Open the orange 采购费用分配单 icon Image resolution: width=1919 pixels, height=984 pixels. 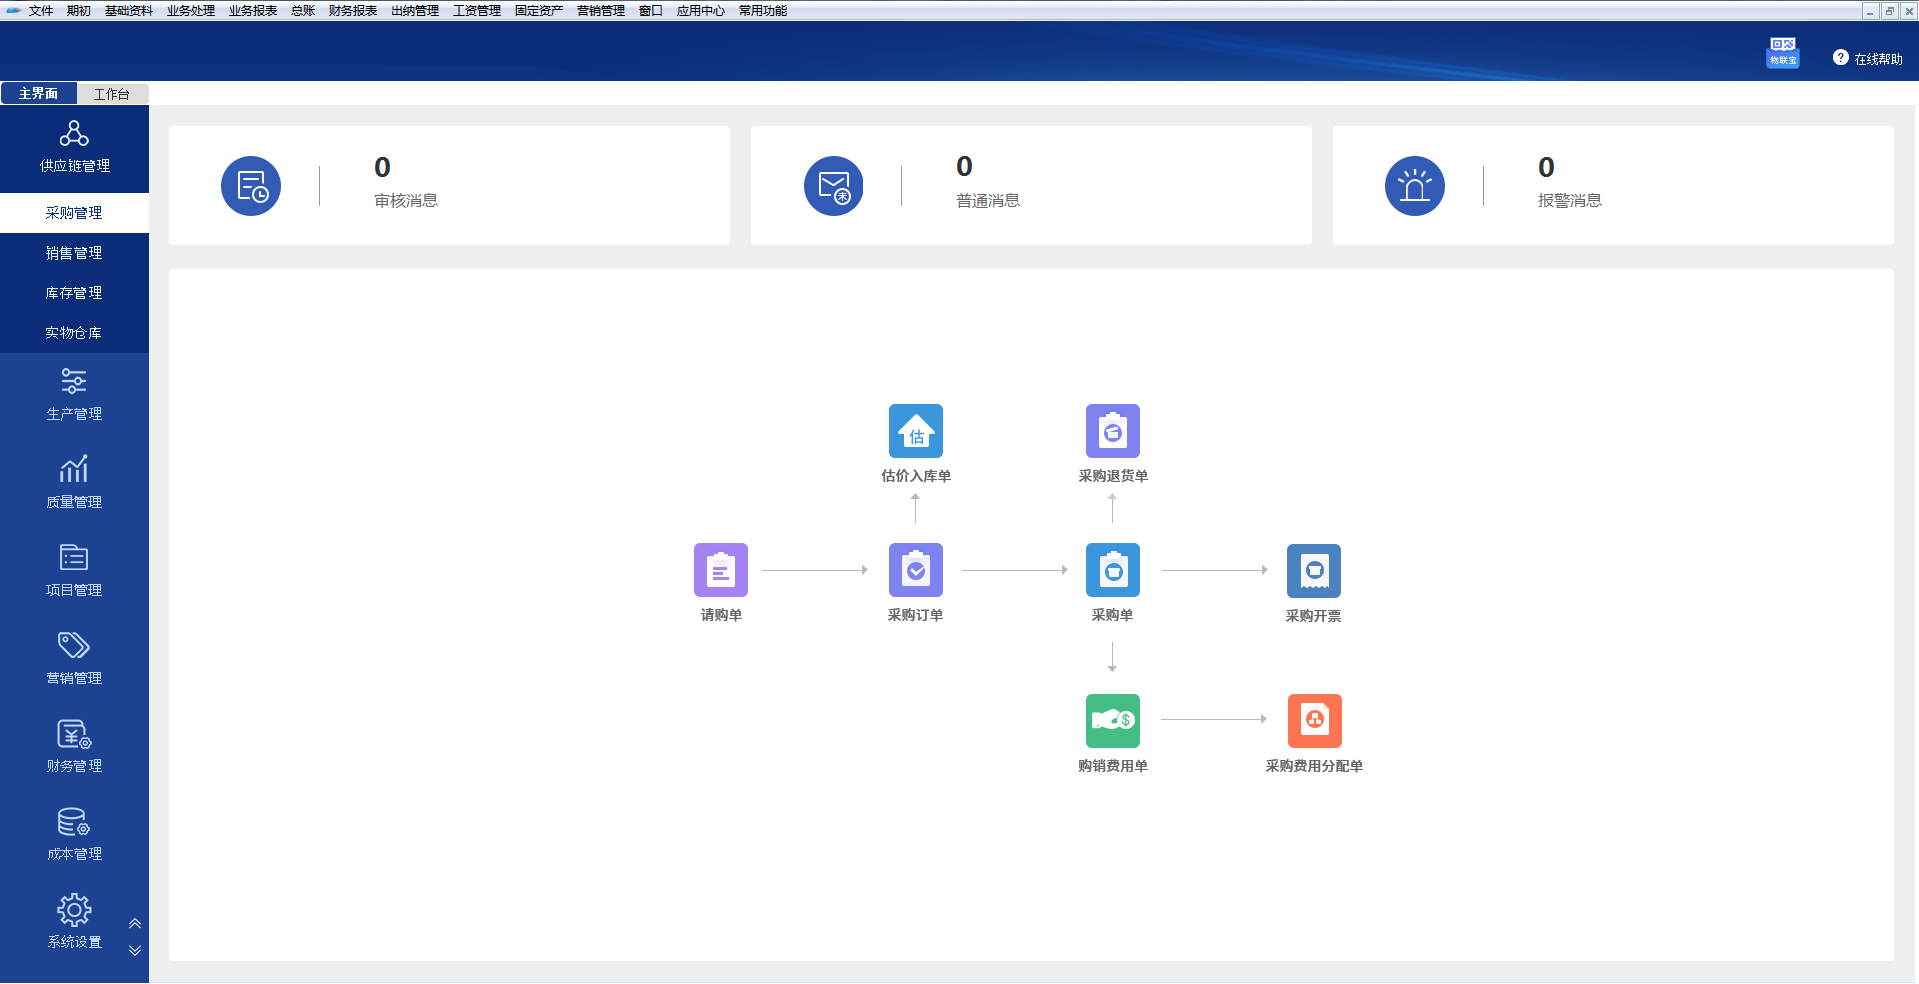click(x=1314, y=721)
